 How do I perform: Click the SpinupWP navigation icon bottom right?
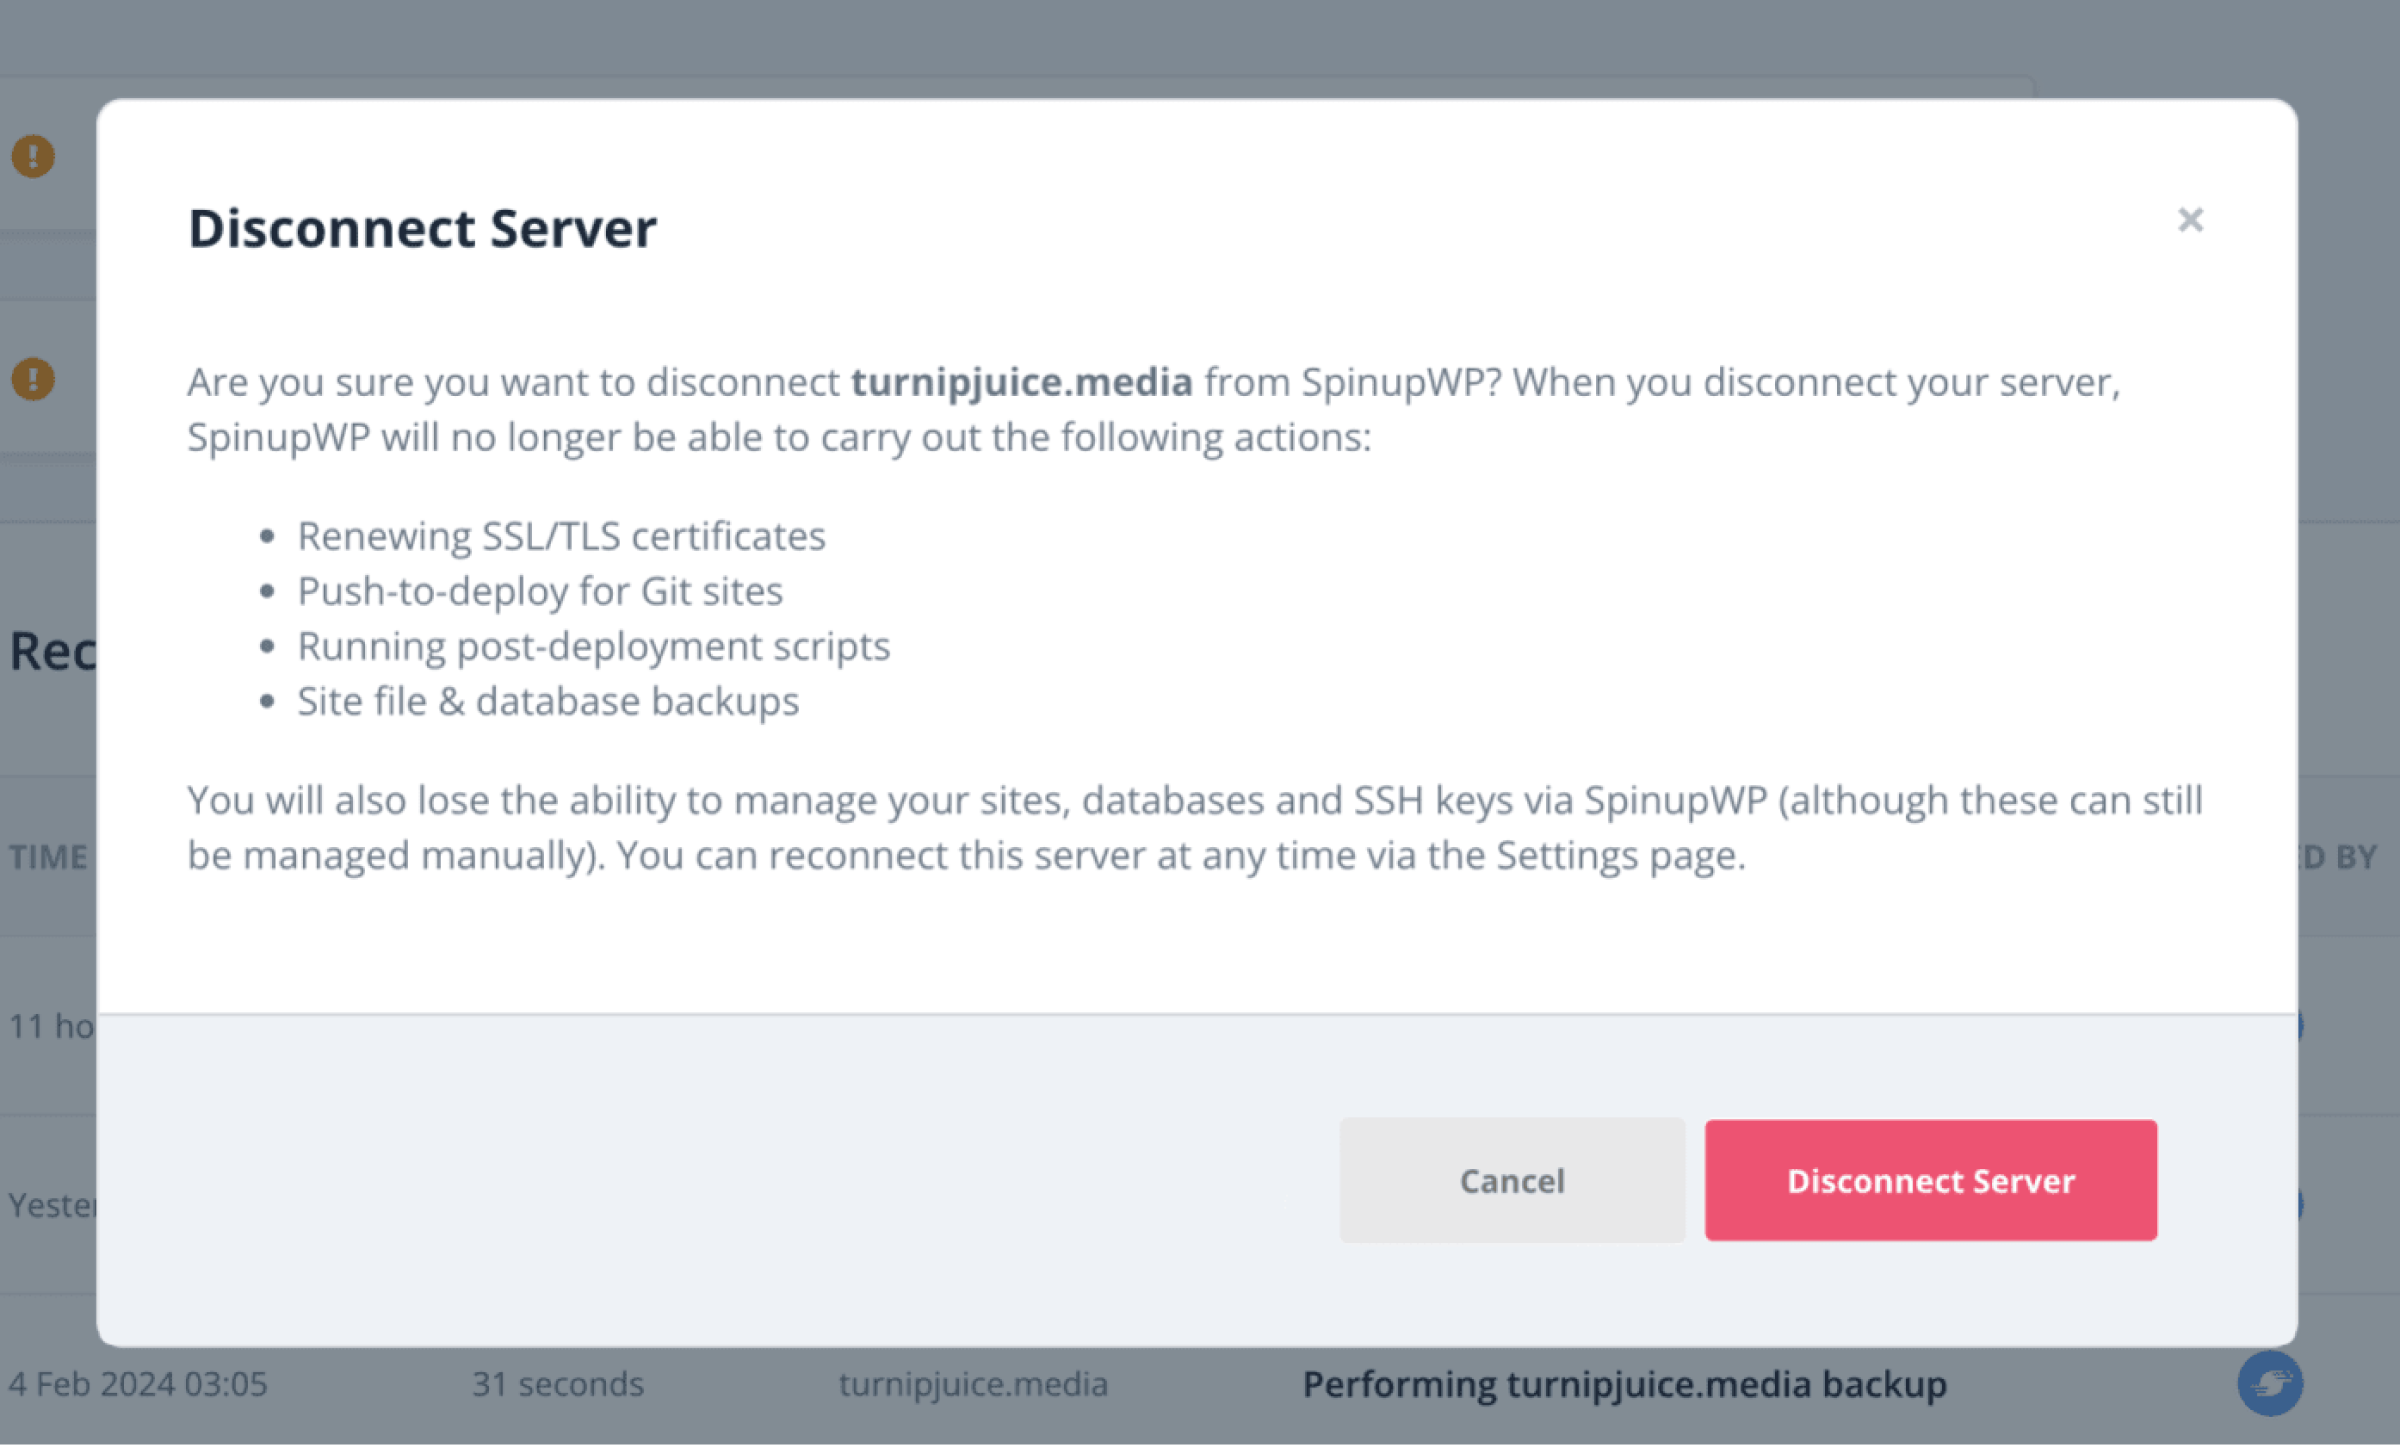2270,1383
